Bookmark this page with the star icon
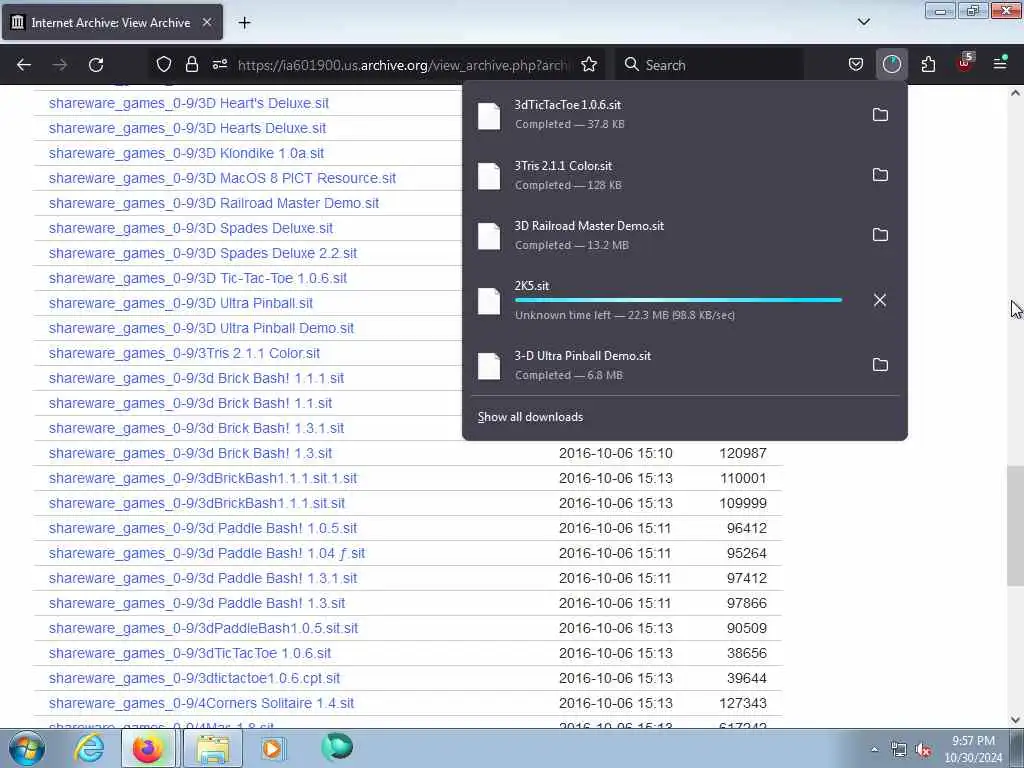Image resolution: width=1024 pixels, height=768 pixels. tap(589, 64)
